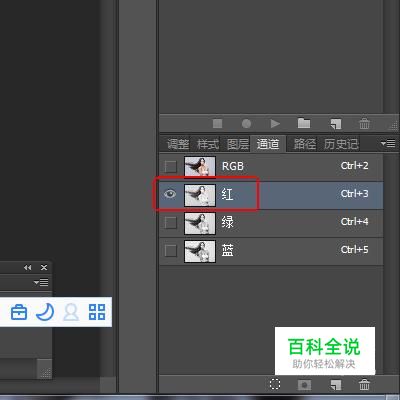
Task: Click the Ctrl+2 shortcut label
Action: coord(354,166)
